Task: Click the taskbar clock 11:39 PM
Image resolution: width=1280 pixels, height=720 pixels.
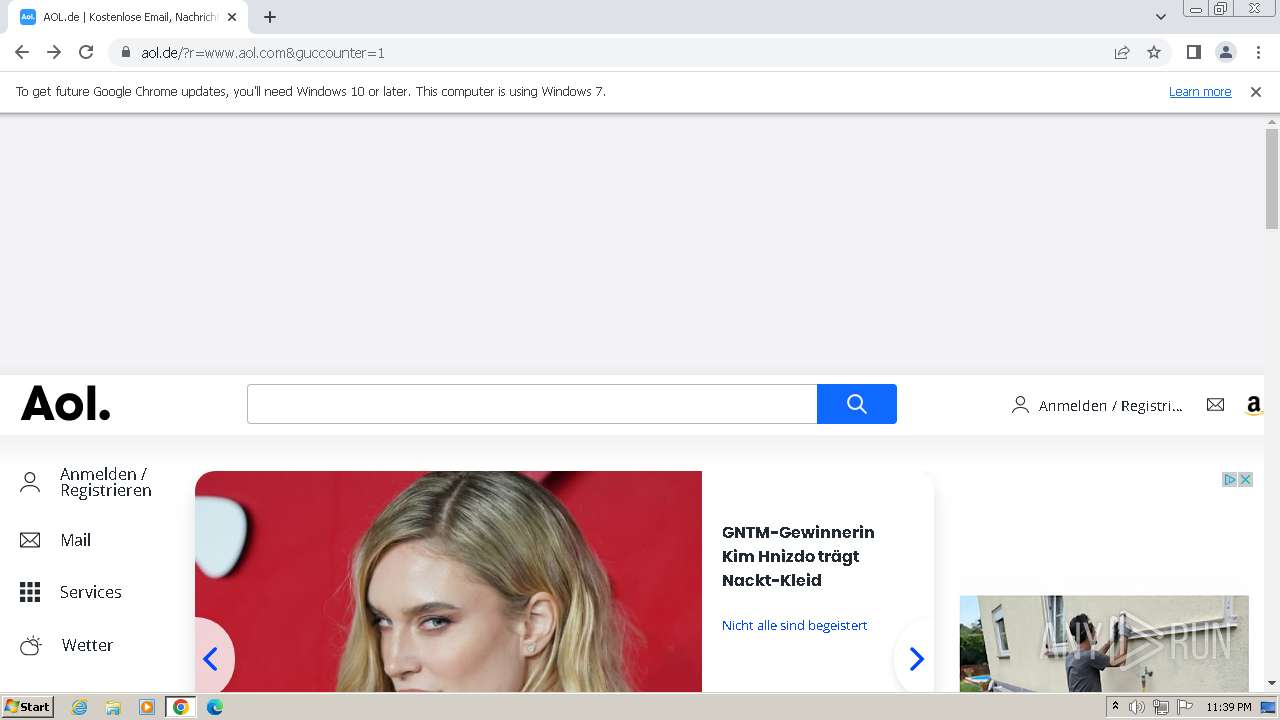Action: 1229,707
